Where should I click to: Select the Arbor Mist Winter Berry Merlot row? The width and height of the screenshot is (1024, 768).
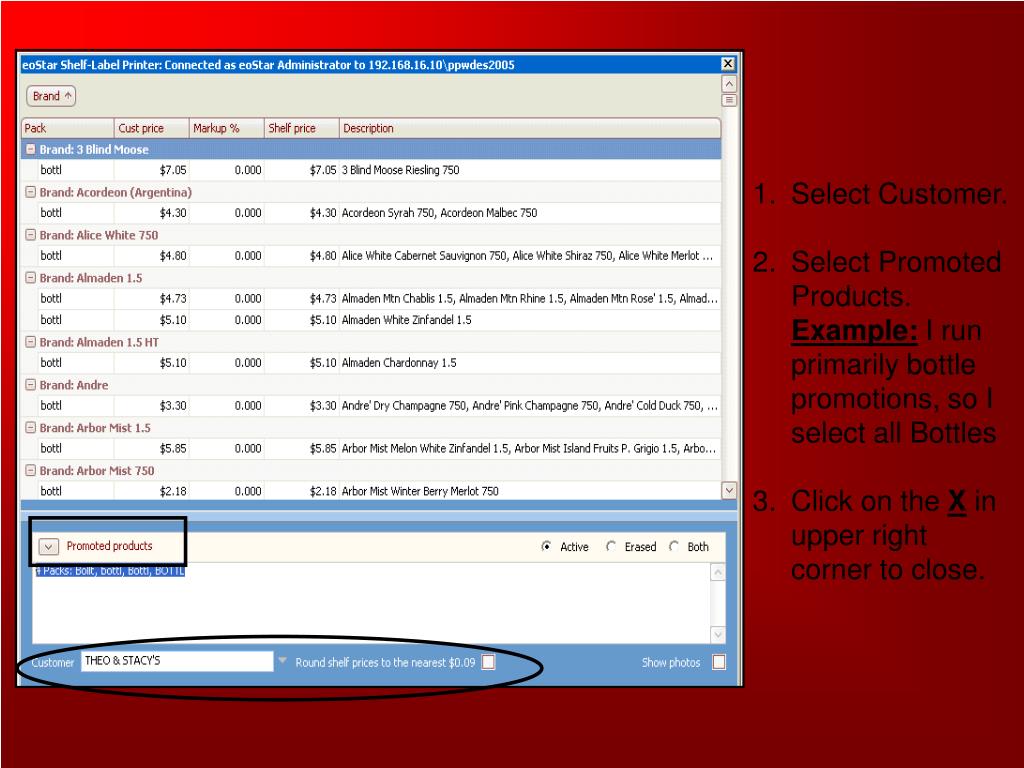coord(371,491)
